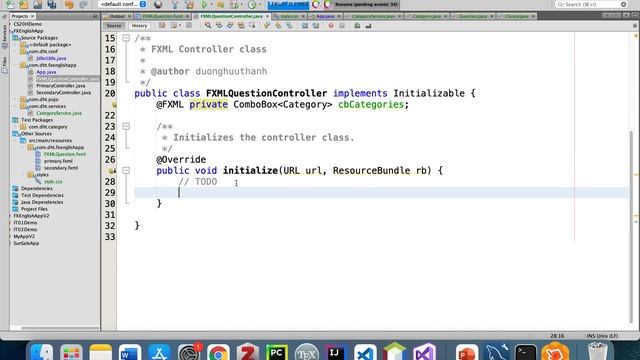Viewport: 640px width, 360px height.
Task: Open PrimaryController.java in the tree
Action: [x=60, y=86]
